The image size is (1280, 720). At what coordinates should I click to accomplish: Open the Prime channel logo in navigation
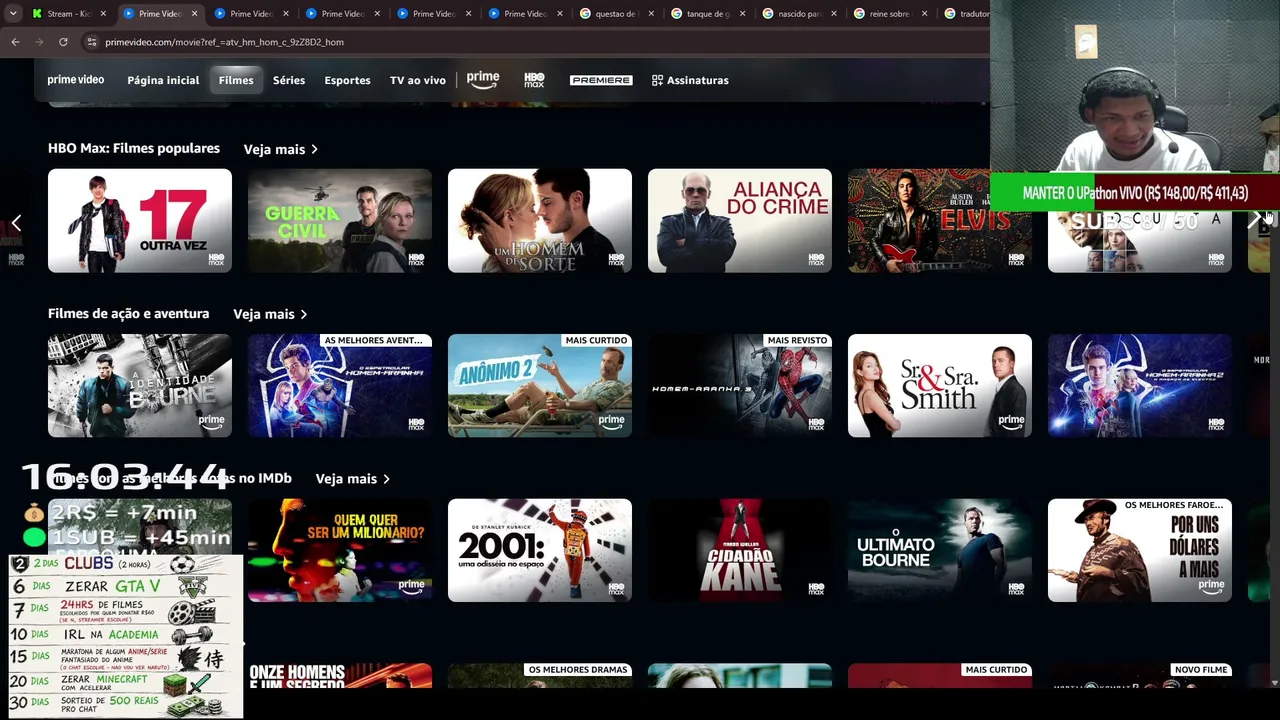coord(483,80)
